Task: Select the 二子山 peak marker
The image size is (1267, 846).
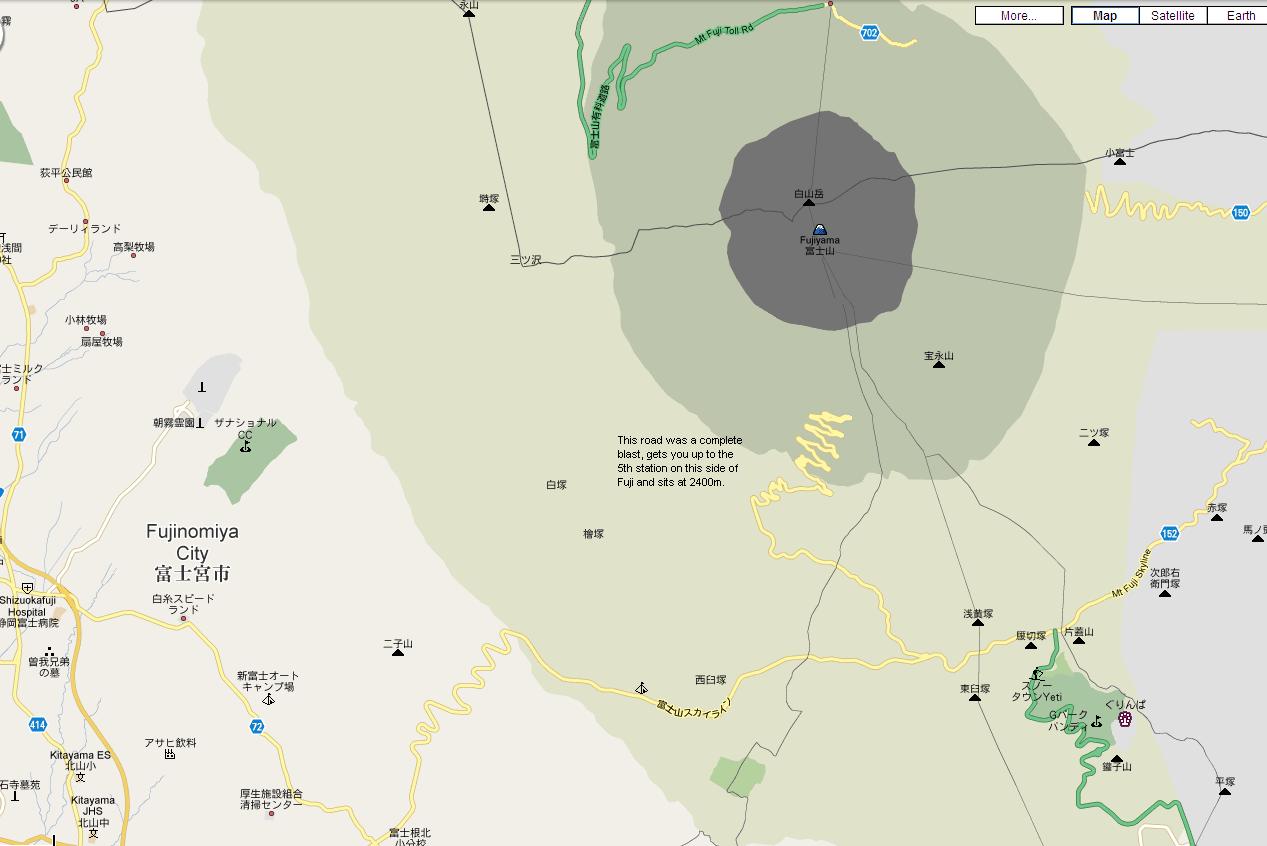Action: [x=398, y=653]
